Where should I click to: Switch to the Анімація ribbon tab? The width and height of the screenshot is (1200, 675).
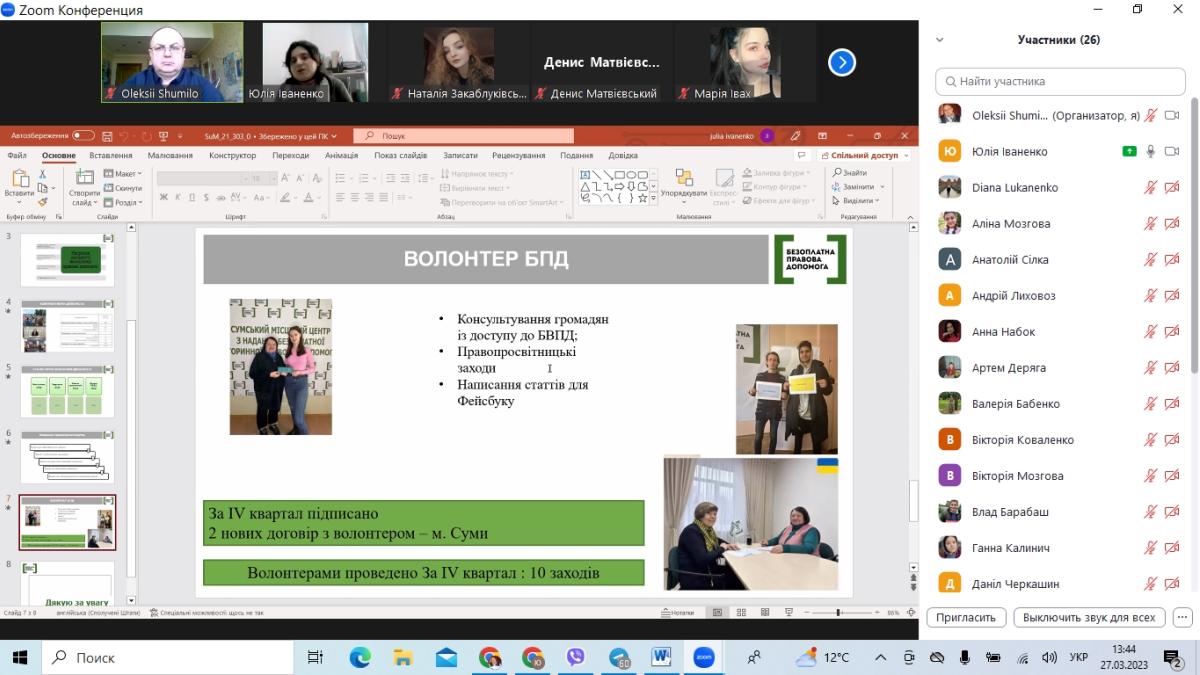[x=341, y=156]
